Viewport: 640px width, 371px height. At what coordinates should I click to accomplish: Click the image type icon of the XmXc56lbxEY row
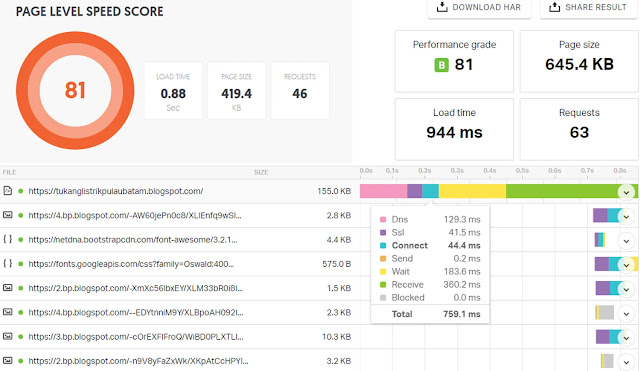pos(7,288)
